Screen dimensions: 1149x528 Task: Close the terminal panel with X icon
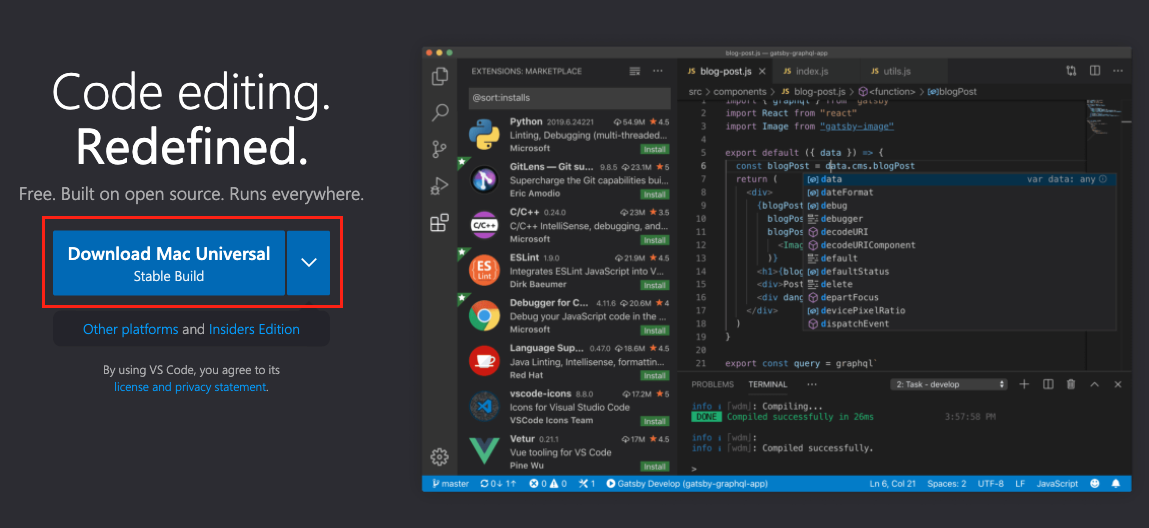[x=1118, y=384]
